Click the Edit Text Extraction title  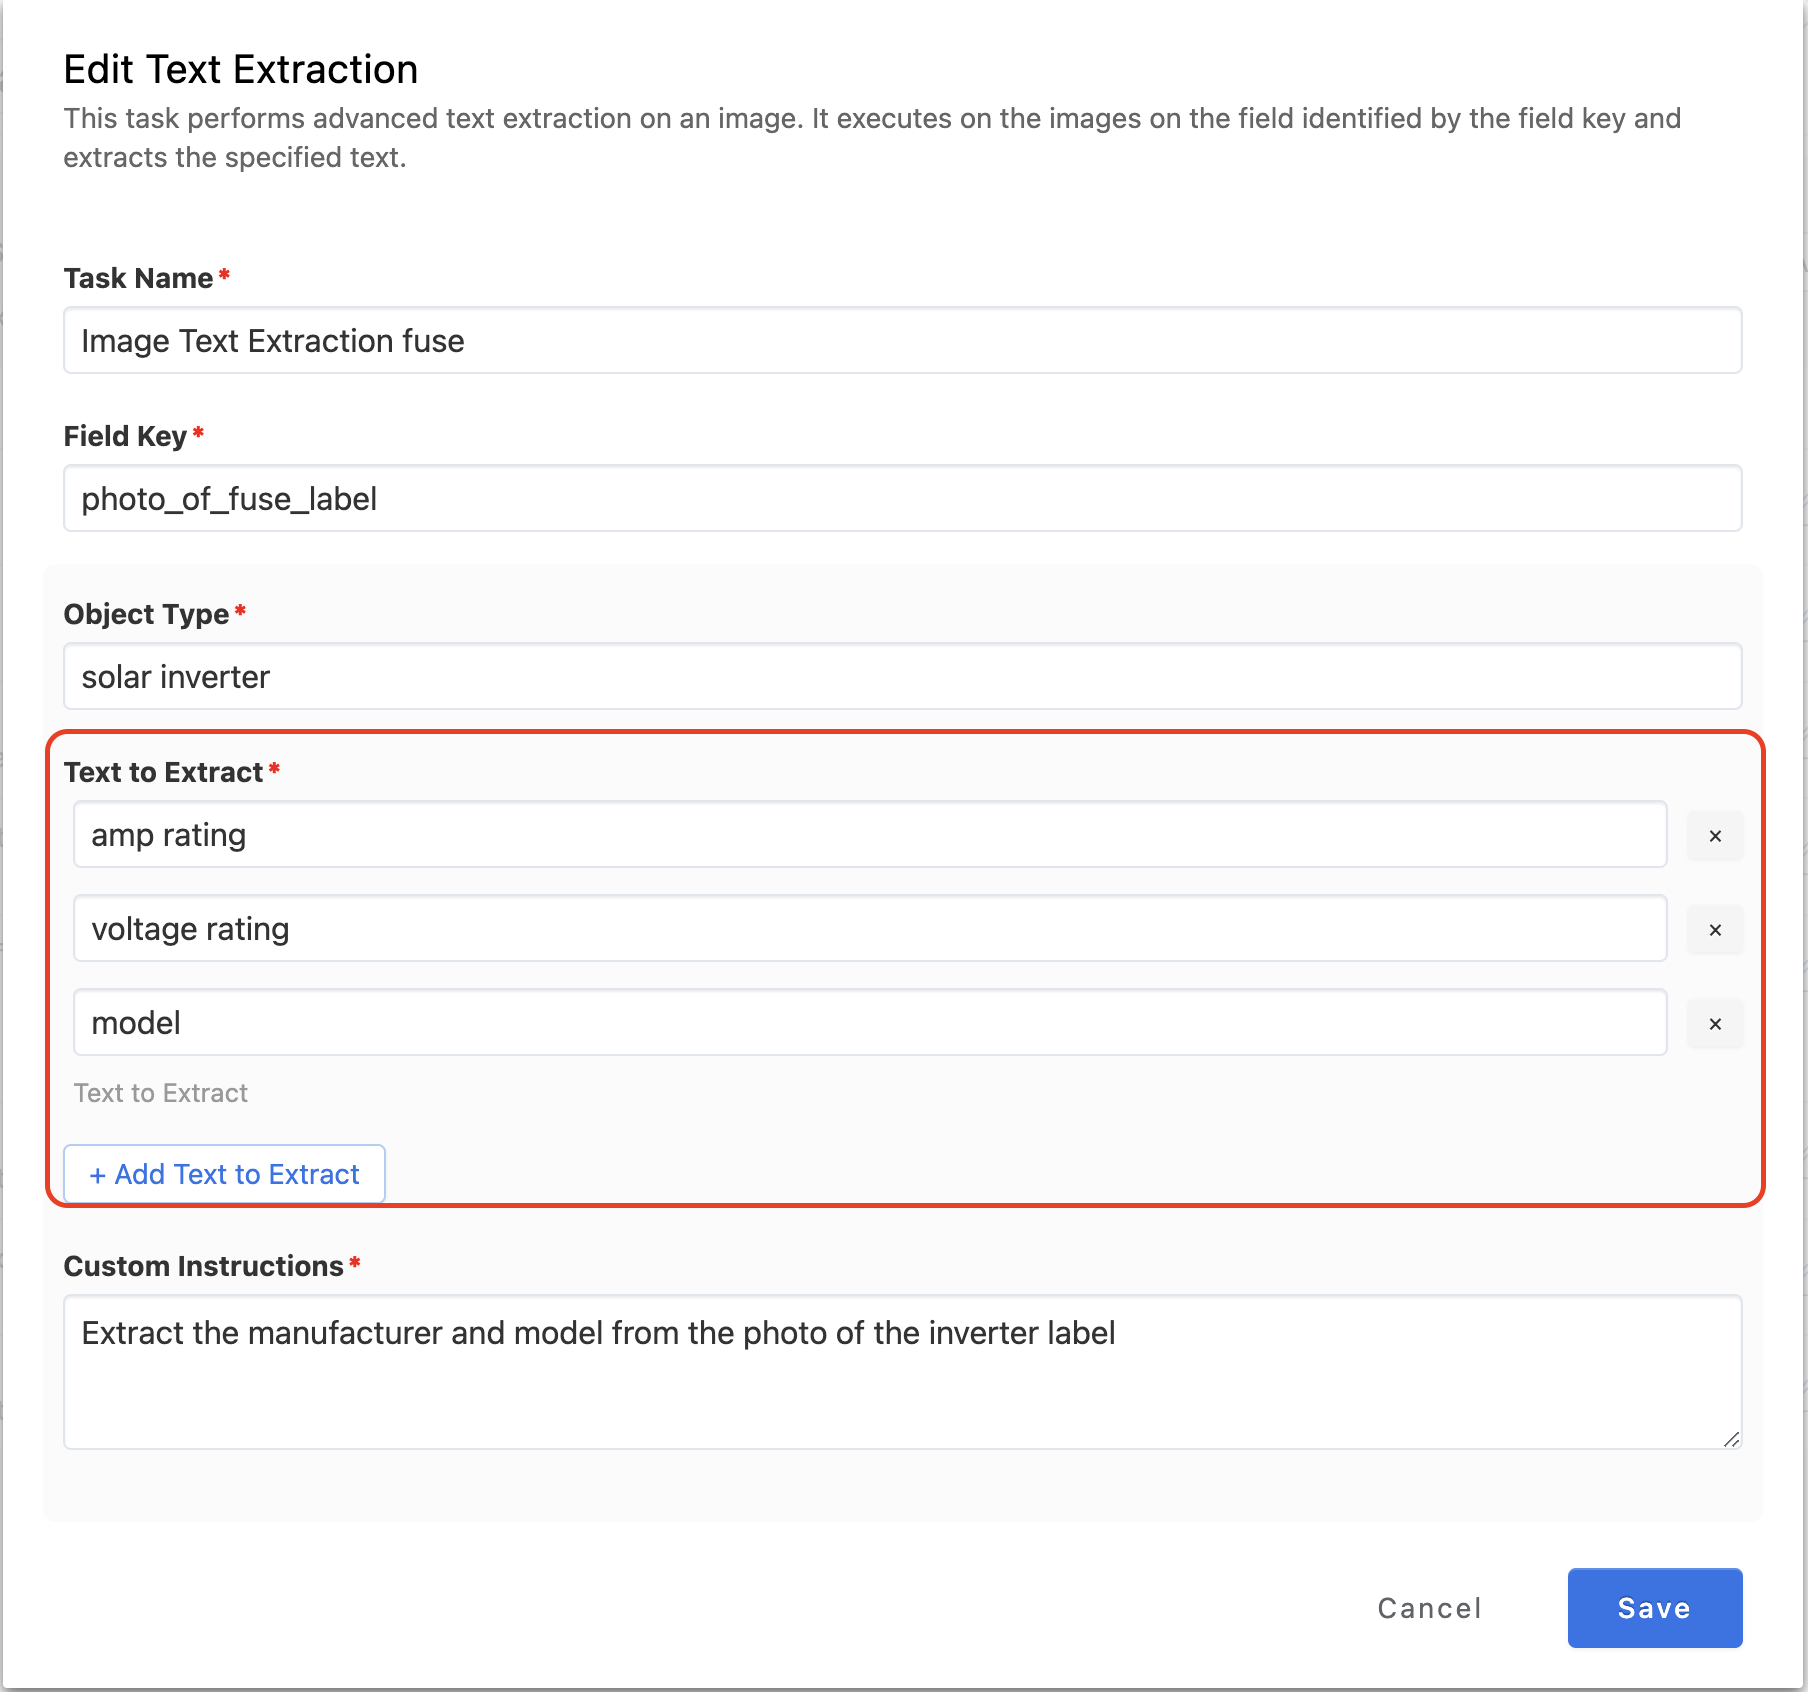point(241,70)
